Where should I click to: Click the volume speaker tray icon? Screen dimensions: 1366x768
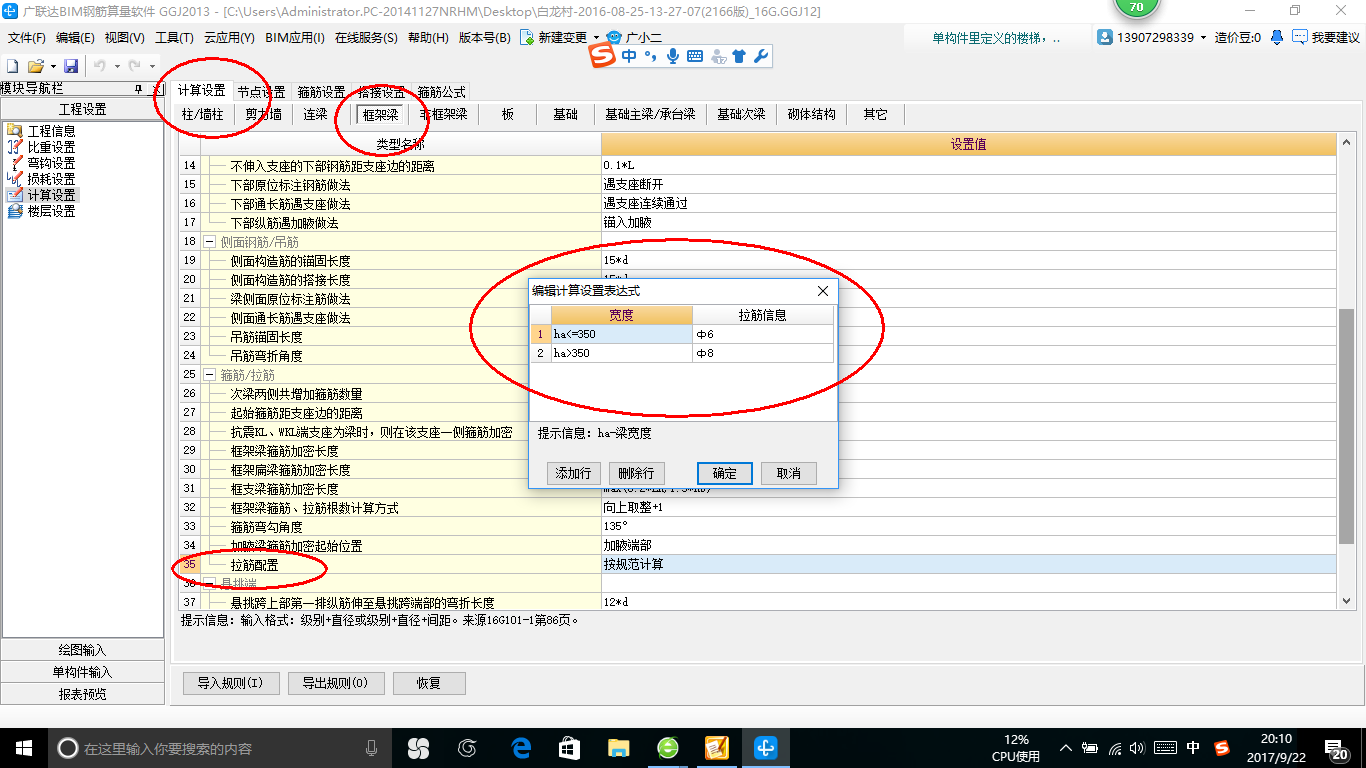[1137, 747]
